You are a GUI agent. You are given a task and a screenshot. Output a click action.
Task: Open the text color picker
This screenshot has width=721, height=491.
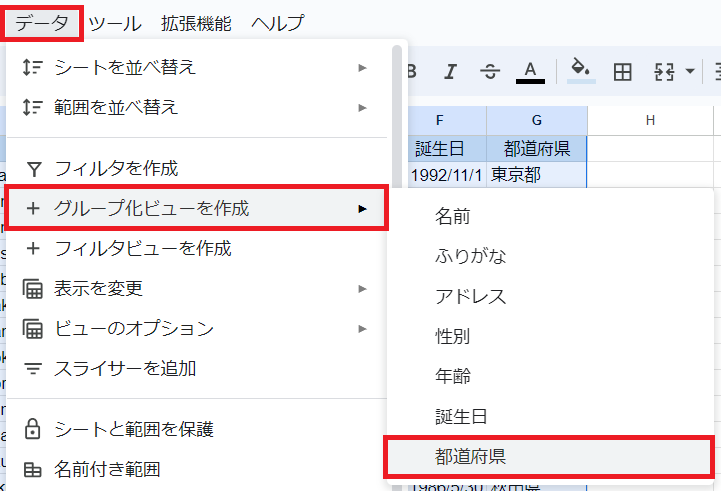(529, 71)
